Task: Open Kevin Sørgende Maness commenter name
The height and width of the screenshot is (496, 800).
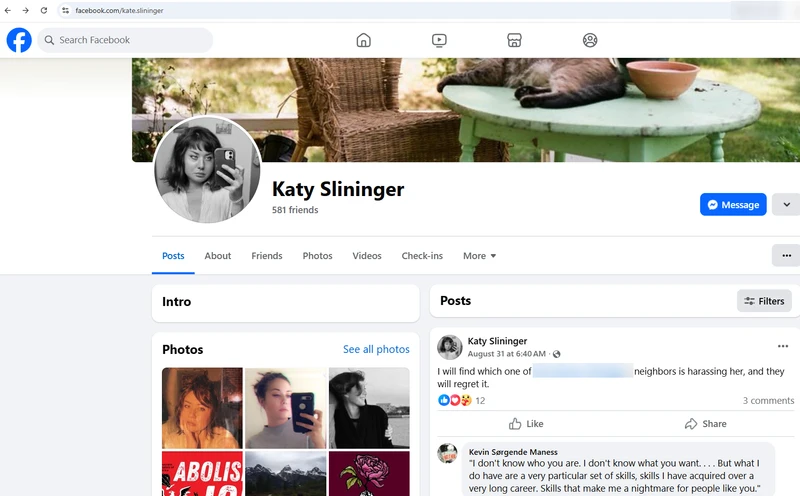Action: point(513,452)
